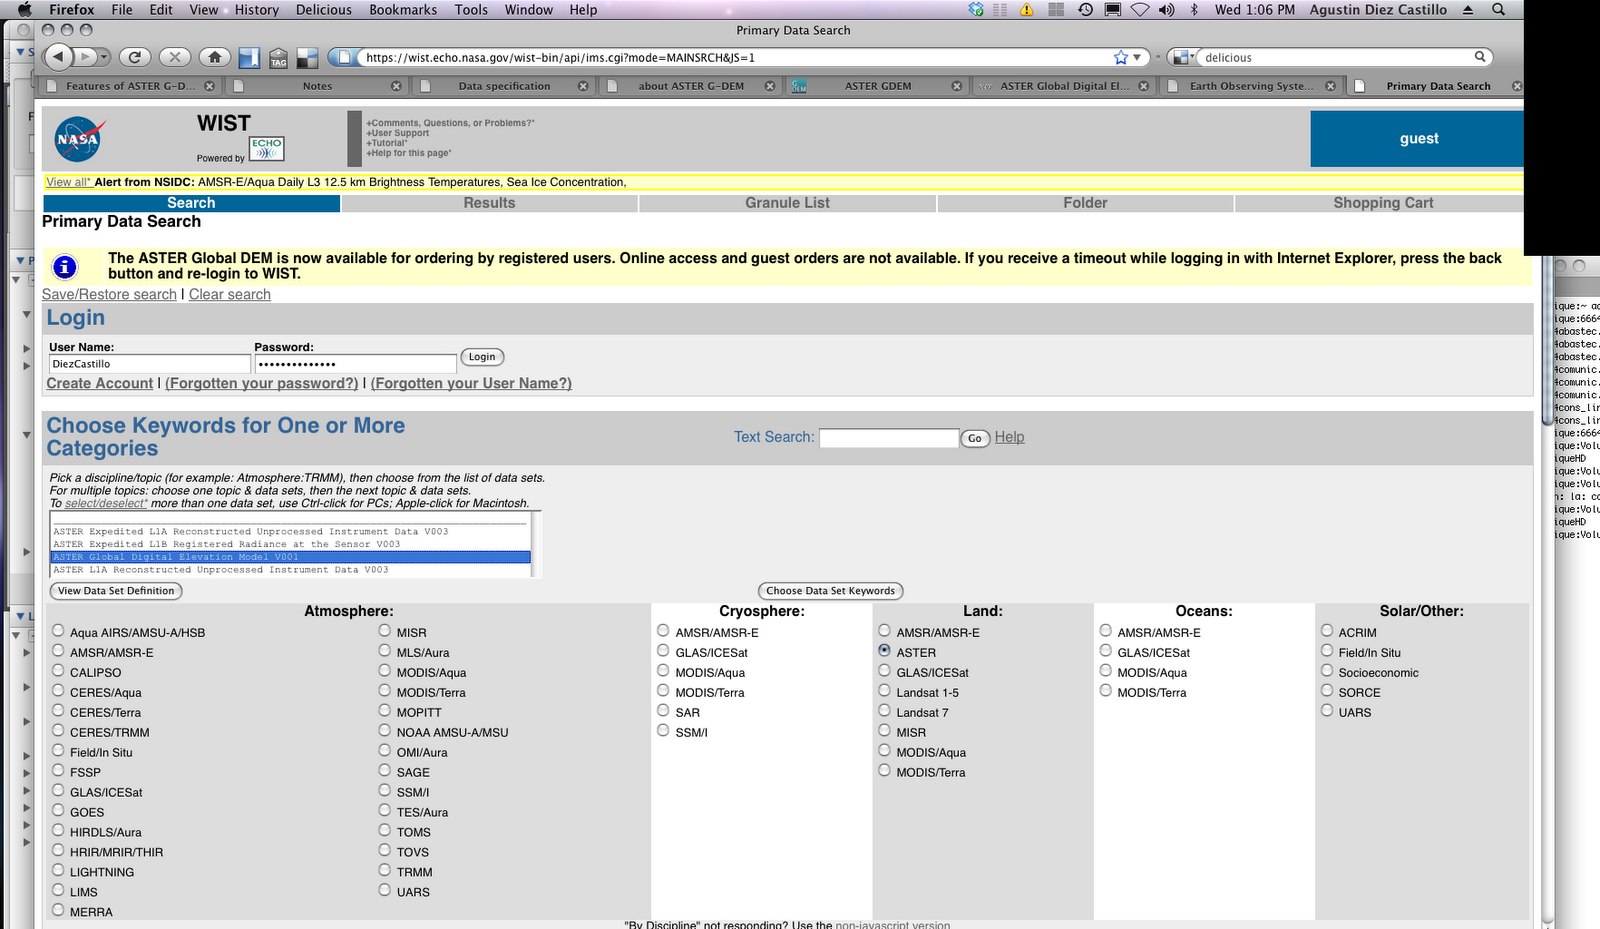The width and height of the screenshot is (1600, 929).
Task: Open the search engine selector dropdown
Action: tap(1182, 57)
